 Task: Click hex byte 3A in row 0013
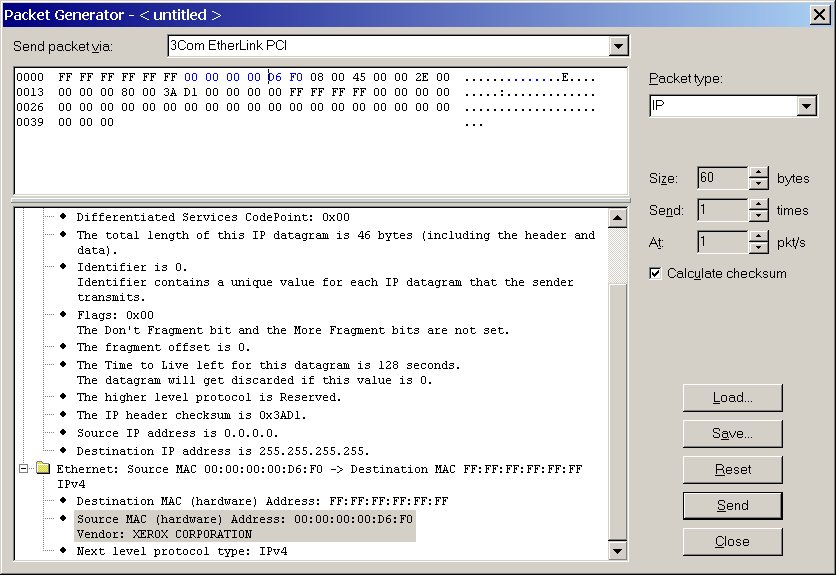pyautogui.click(x=170, y=92)
